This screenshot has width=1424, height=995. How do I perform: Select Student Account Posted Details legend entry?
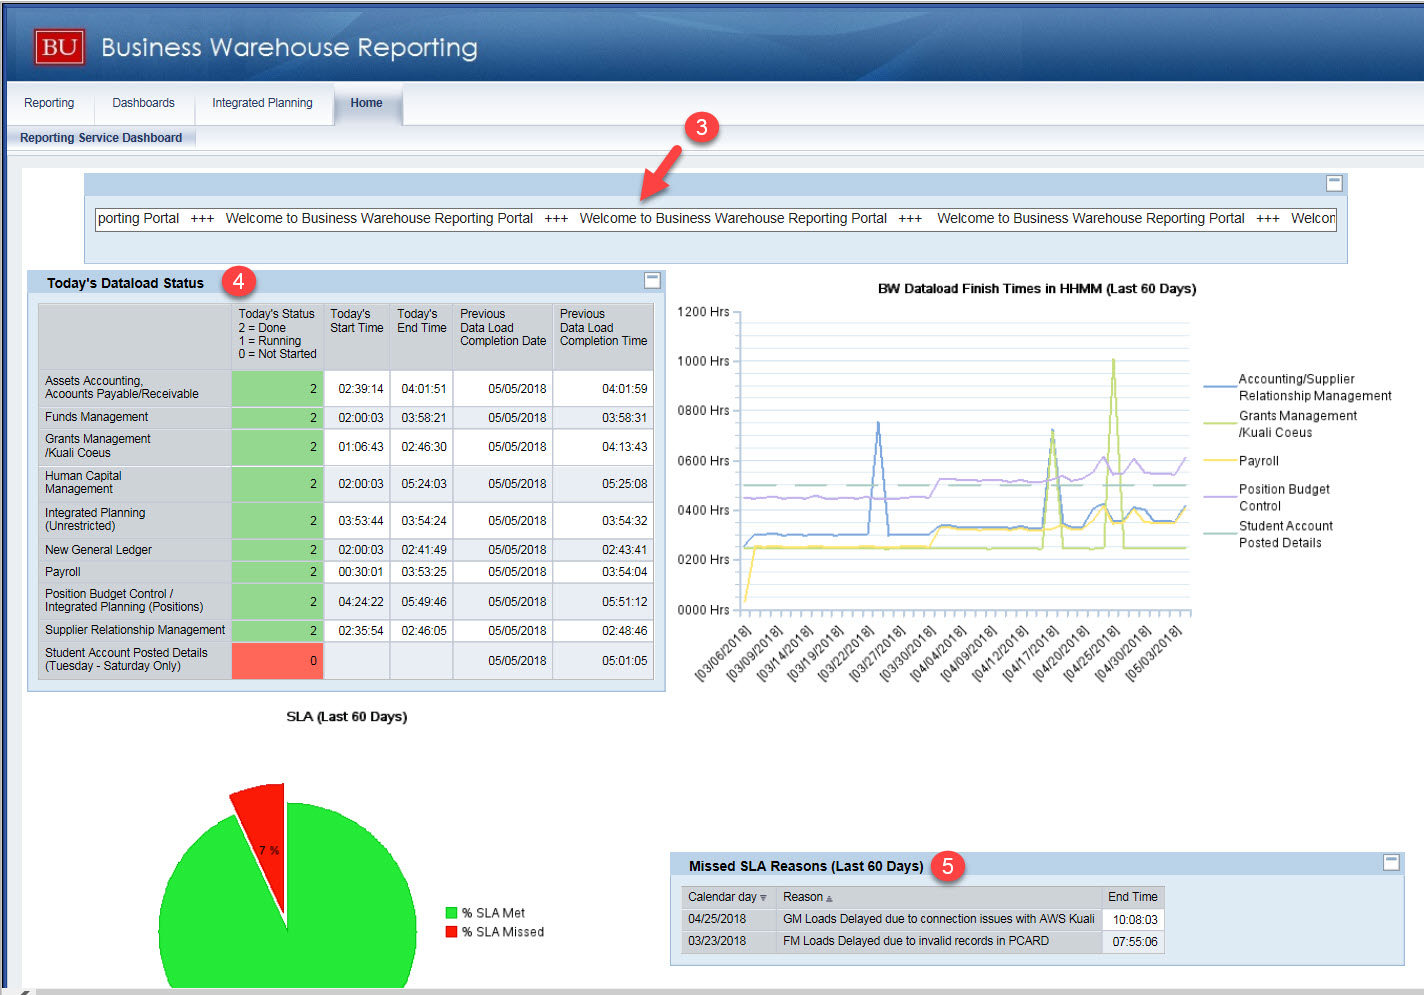pos(1269,534)
